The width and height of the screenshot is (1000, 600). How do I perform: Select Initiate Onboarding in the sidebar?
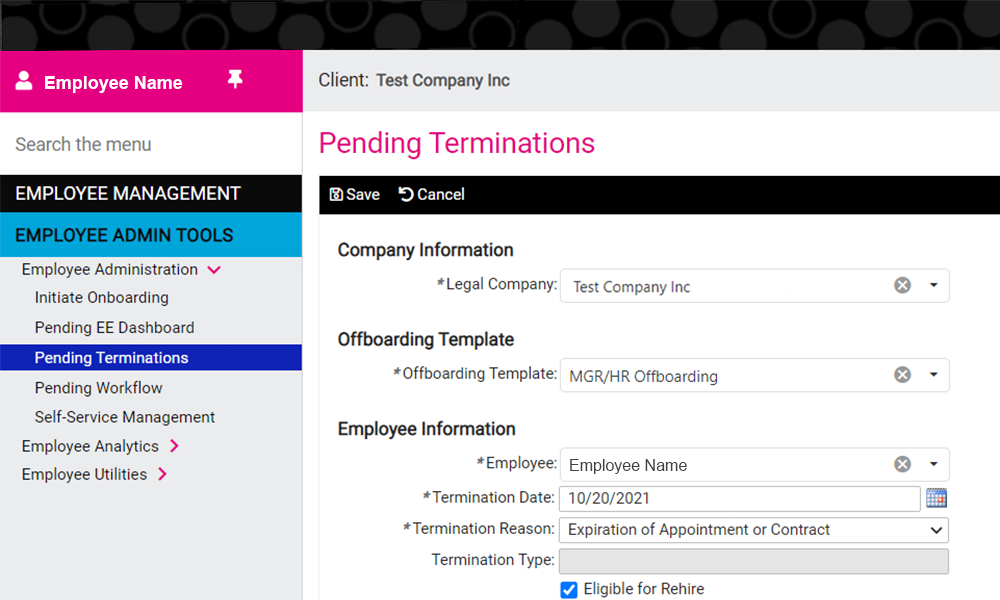pyautogui.click(x=101, y=298)
